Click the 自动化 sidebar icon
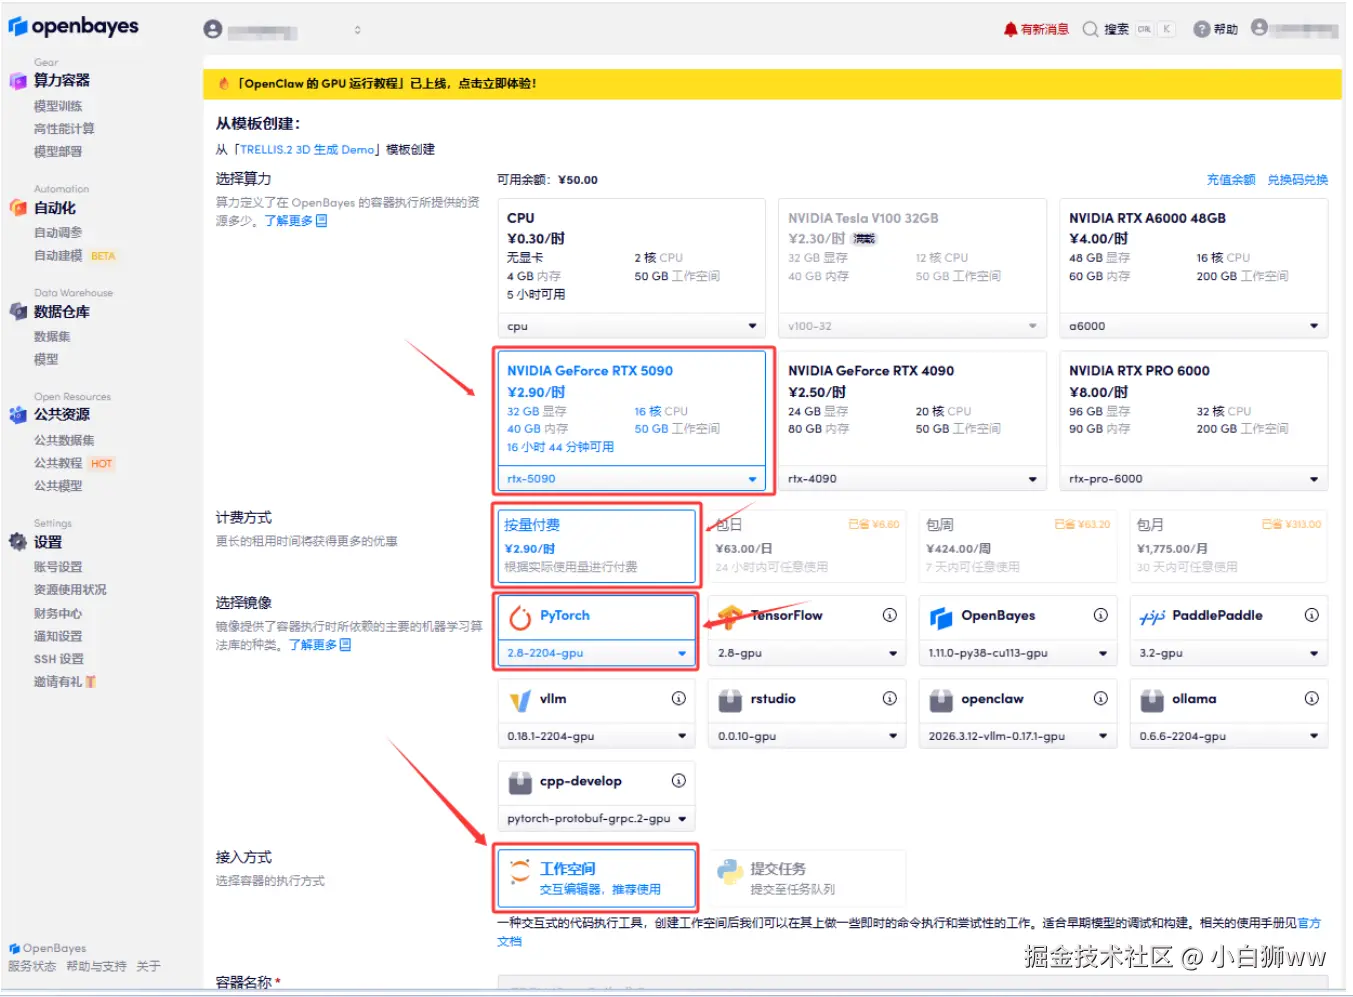Screen dimensions: 1353x997 [x=17, y=208]
